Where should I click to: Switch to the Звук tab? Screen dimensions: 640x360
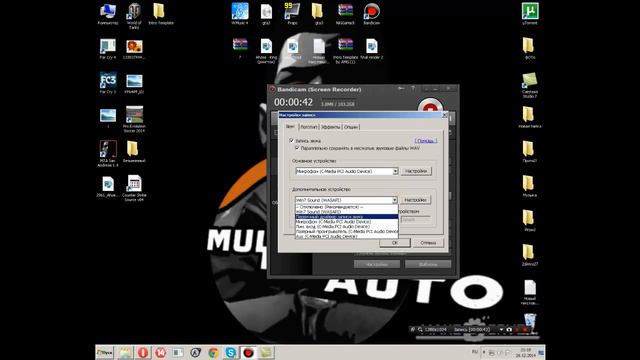click(290, 127)
